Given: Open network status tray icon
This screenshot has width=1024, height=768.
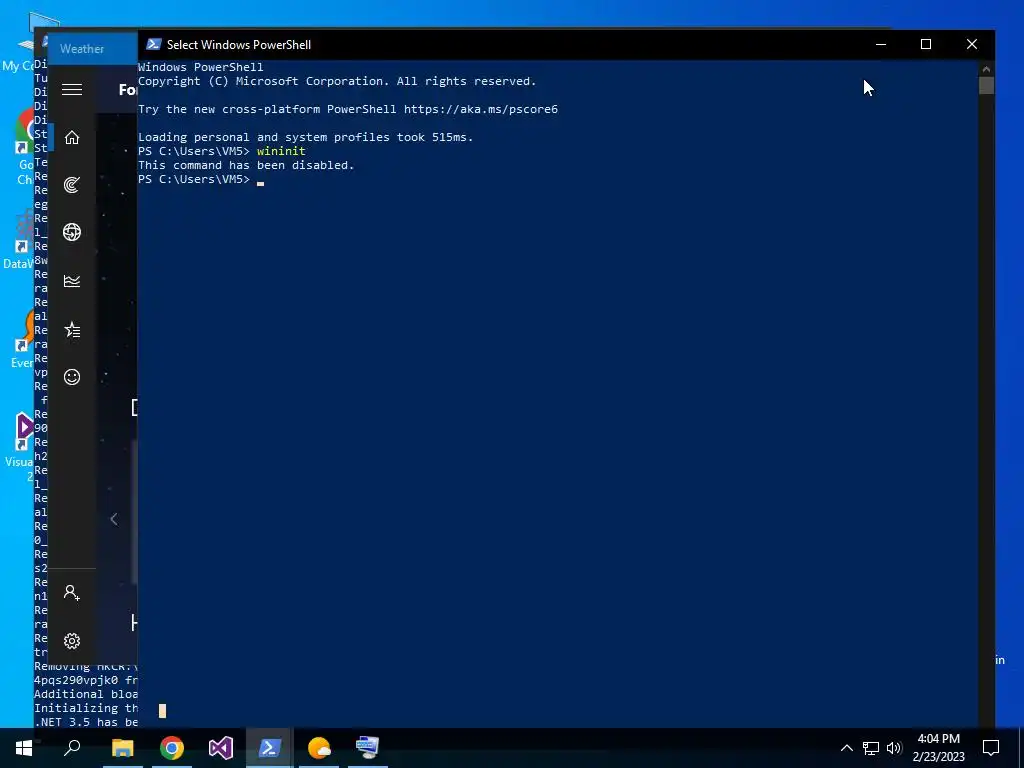Looking at the screenshot, I should click(871, 748).
